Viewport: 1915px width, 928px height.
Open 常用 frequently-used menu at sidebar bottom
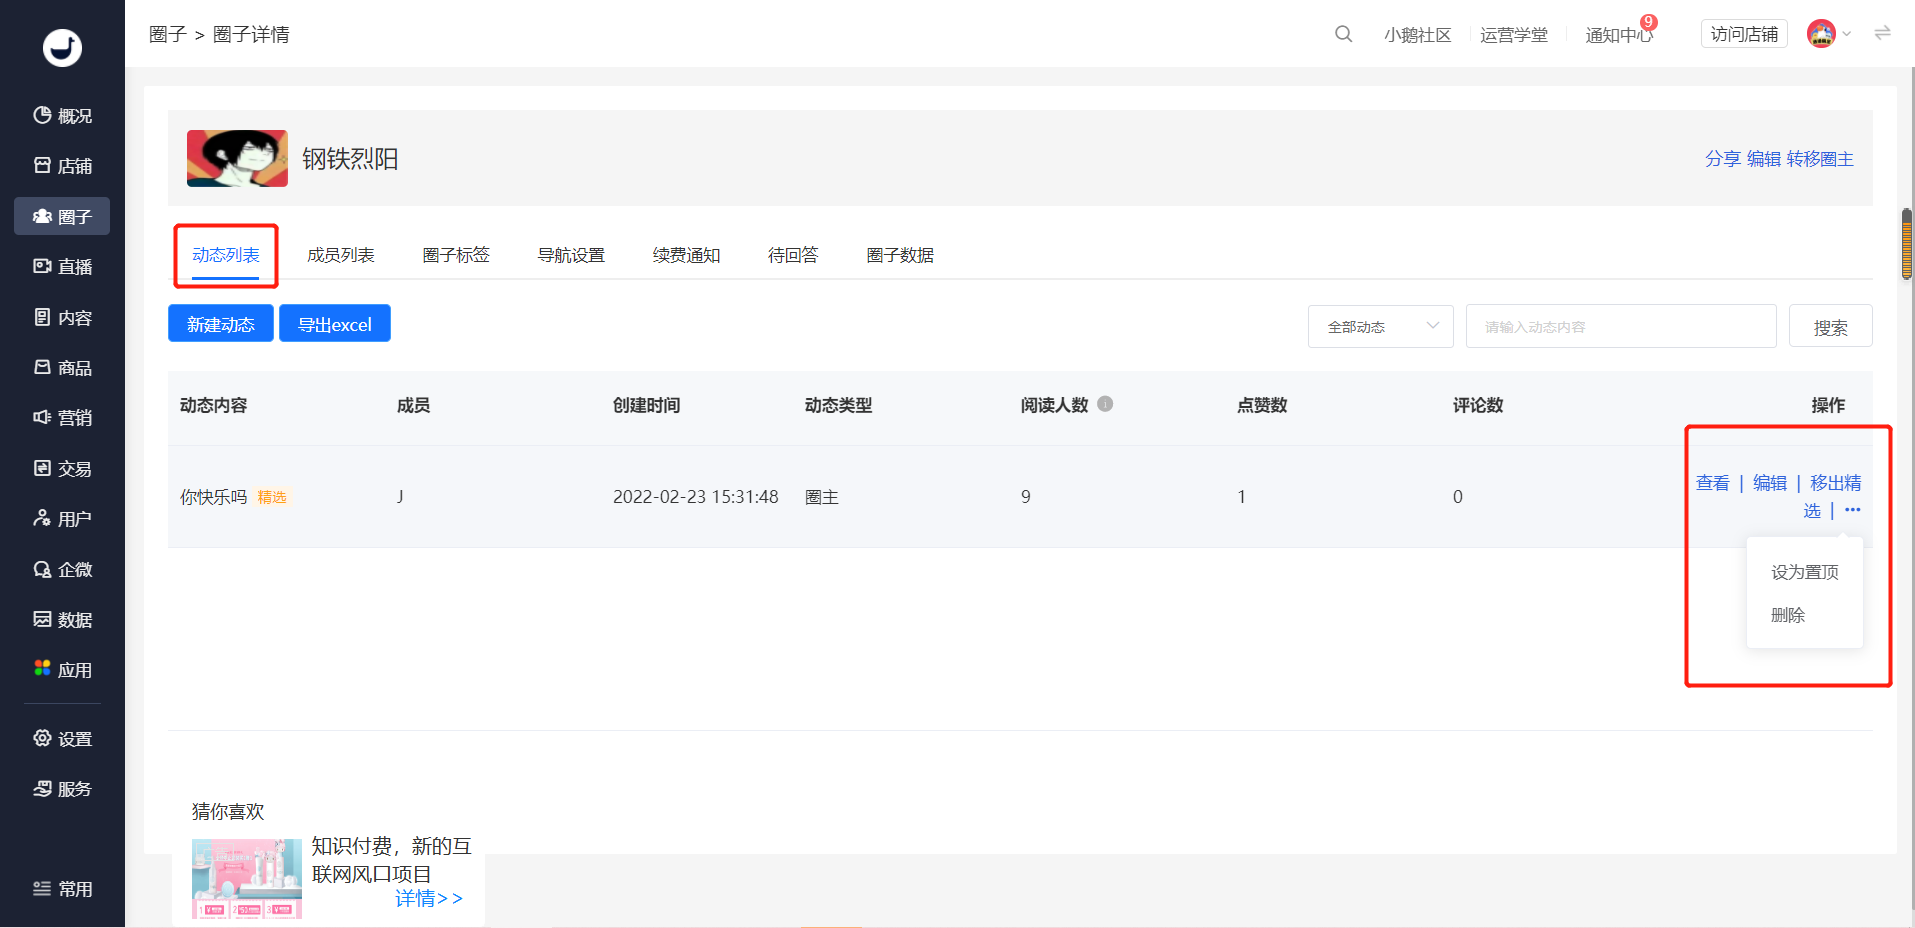[62, 889]
